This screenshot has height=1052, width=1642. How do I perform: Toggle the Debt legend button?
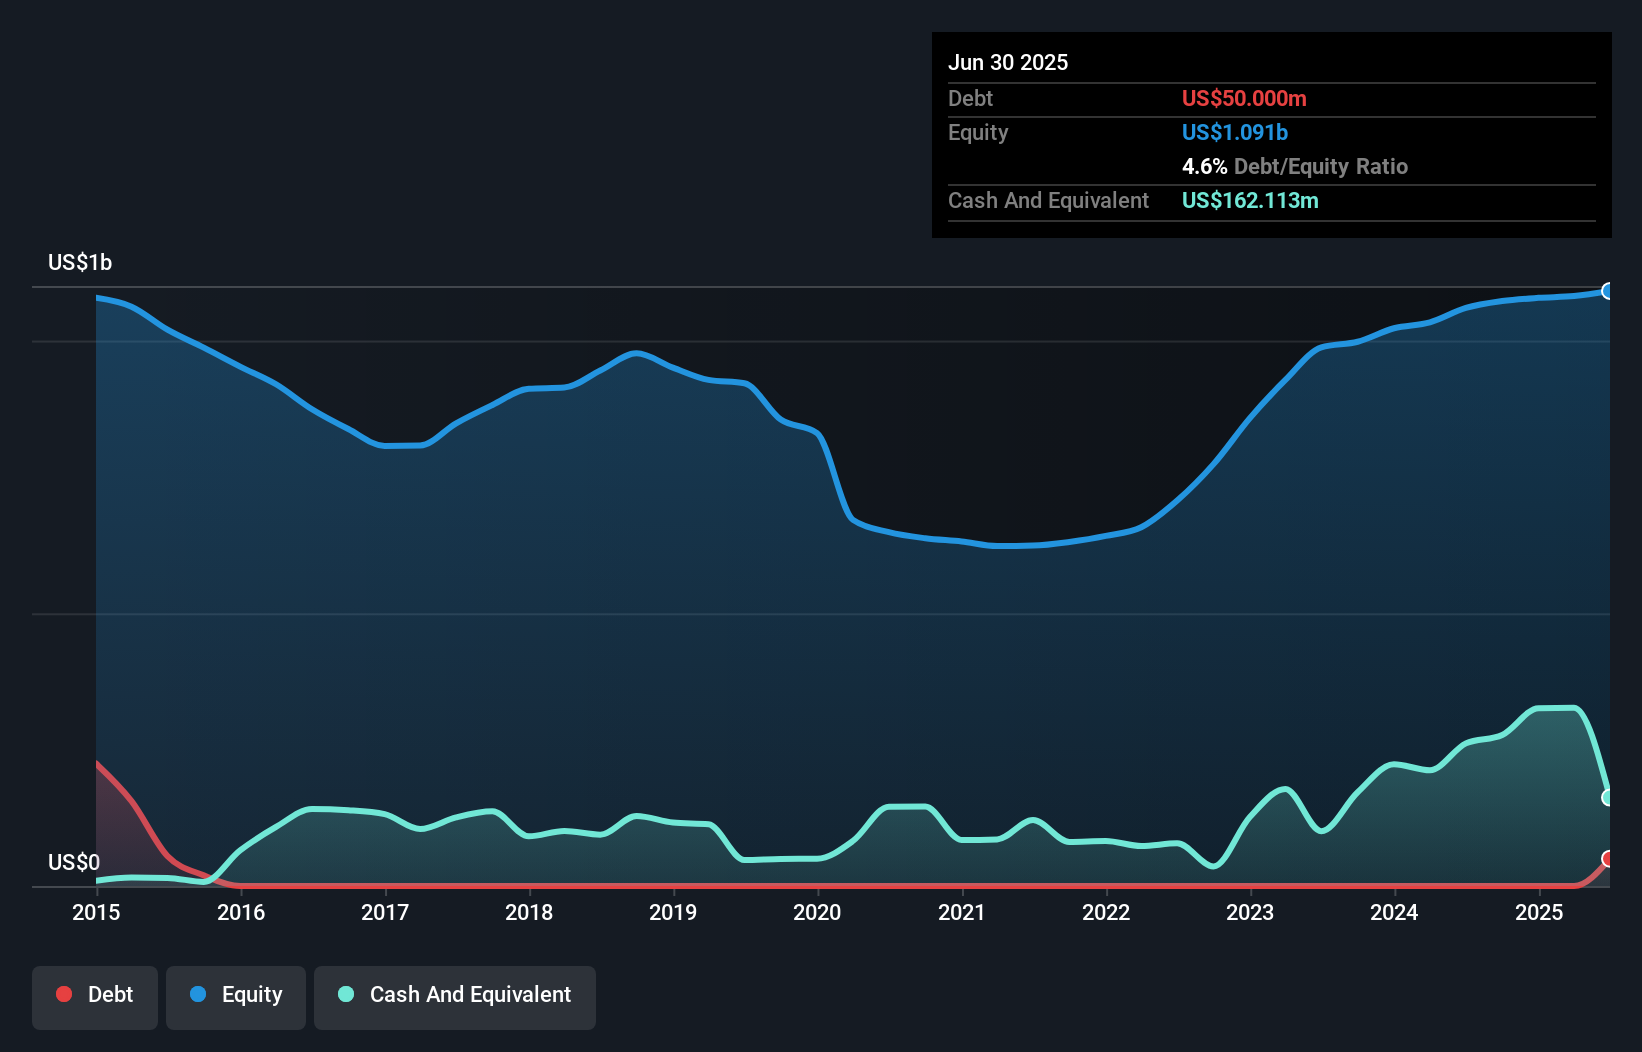[x=95, y=996]
